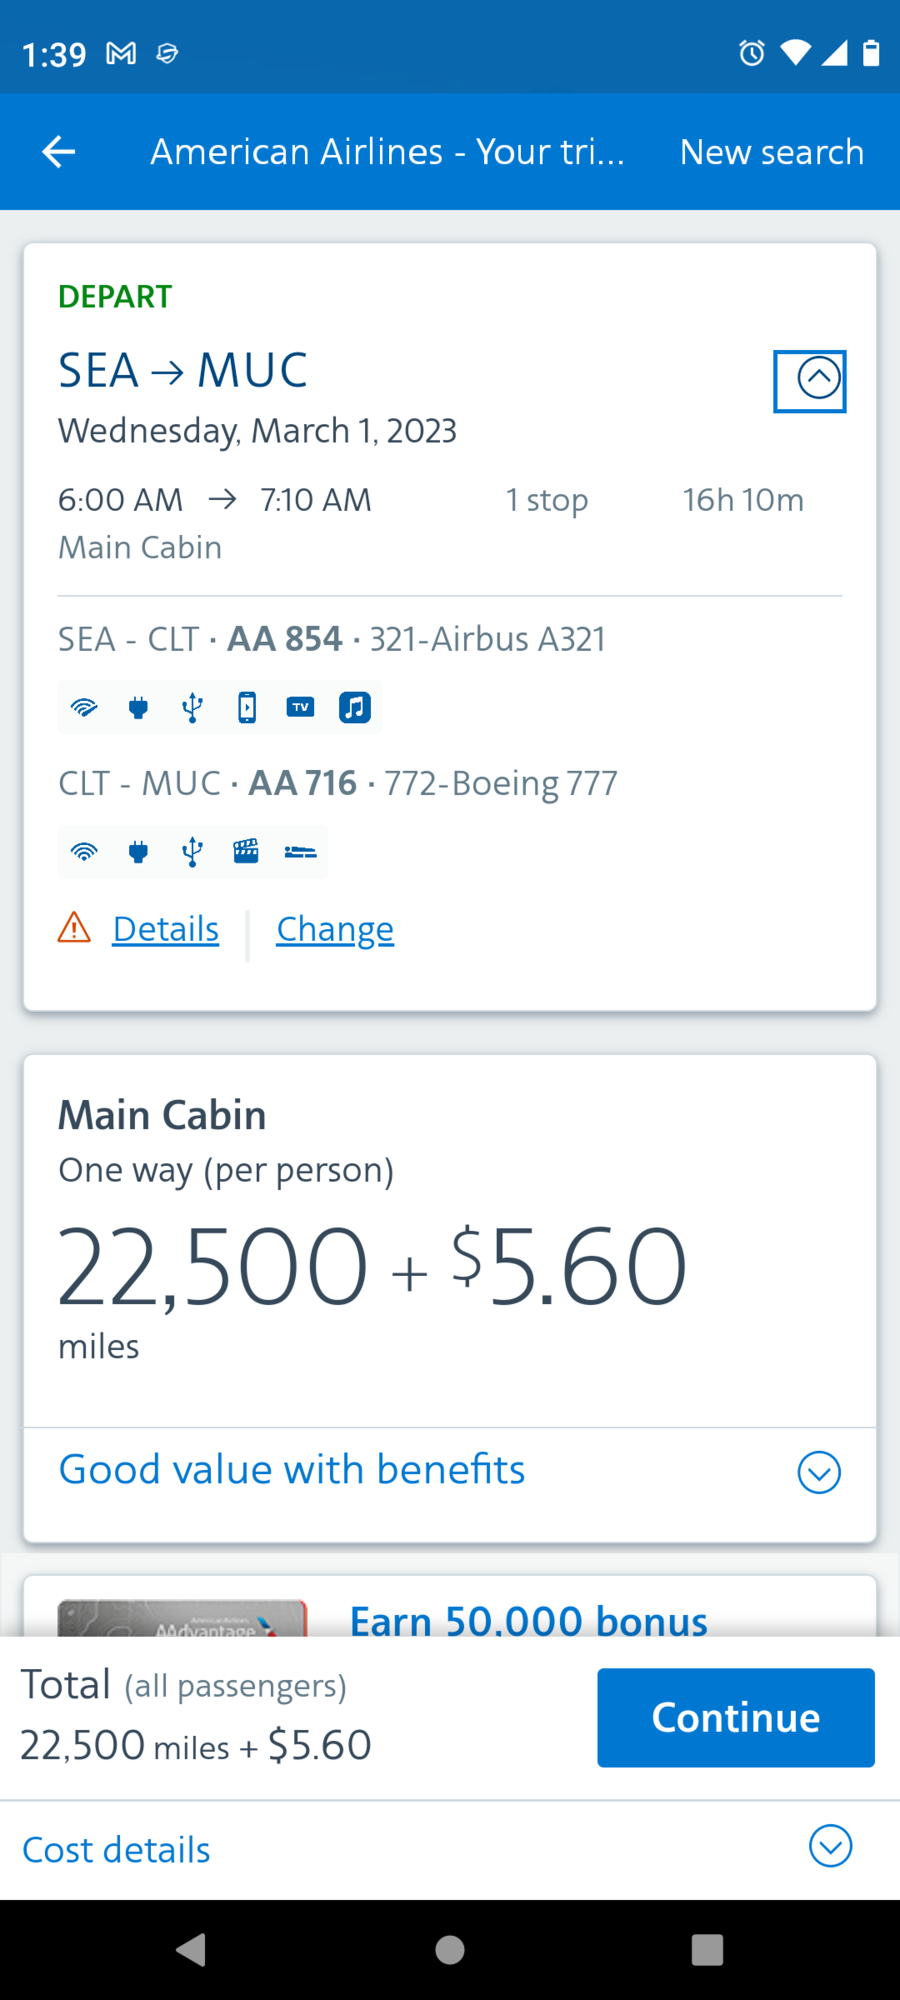The height and width of the screenshot is (2000, 900).
Task: Tap Change to modify the departing flight
Action: [x=335, y=929]
